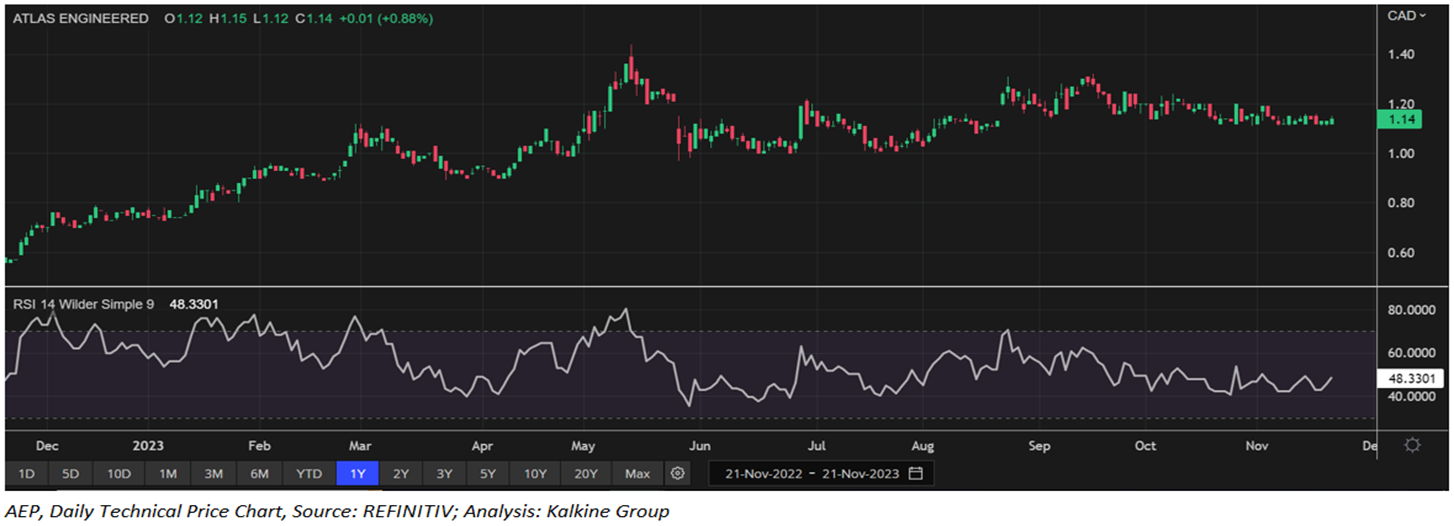Select the 1D range tab
The image size is (1454, 526).
coord(27,473)
